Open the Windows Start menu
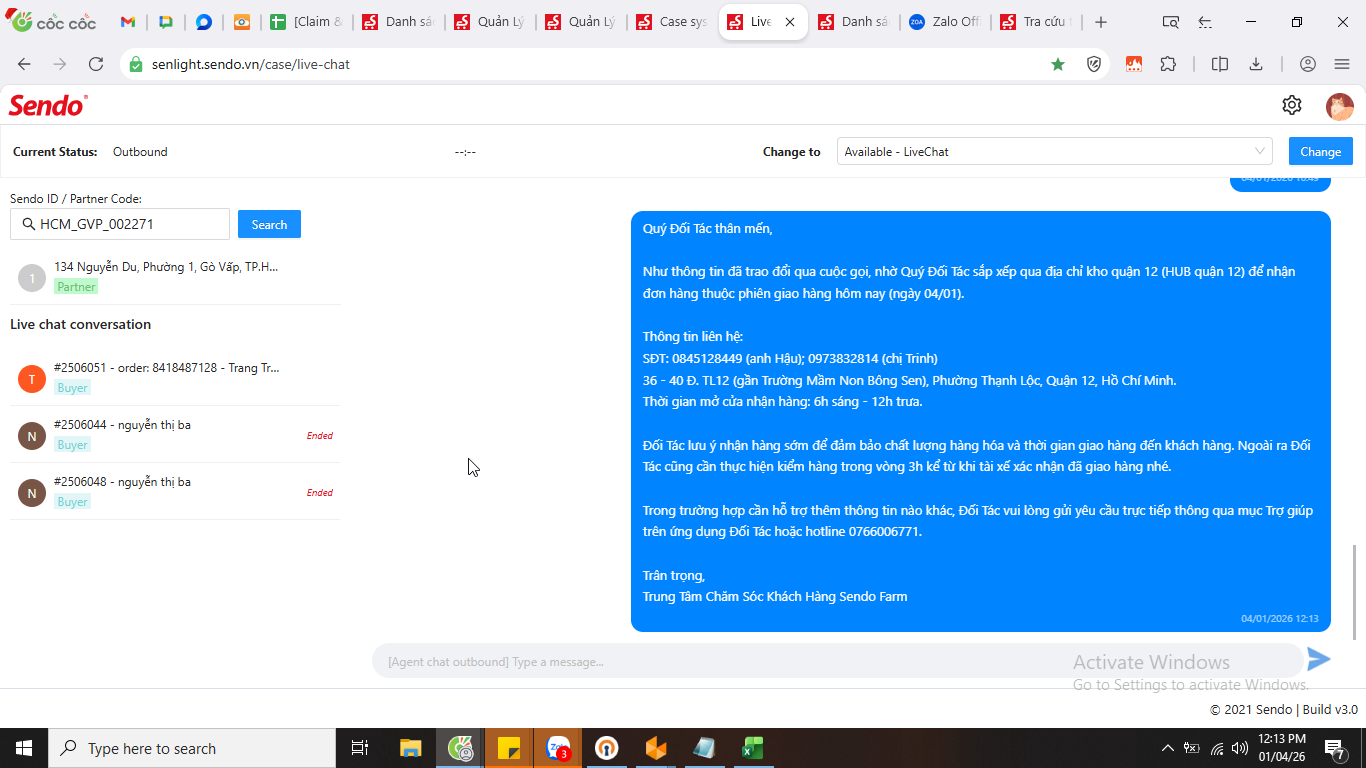 [x=24, y=748]
